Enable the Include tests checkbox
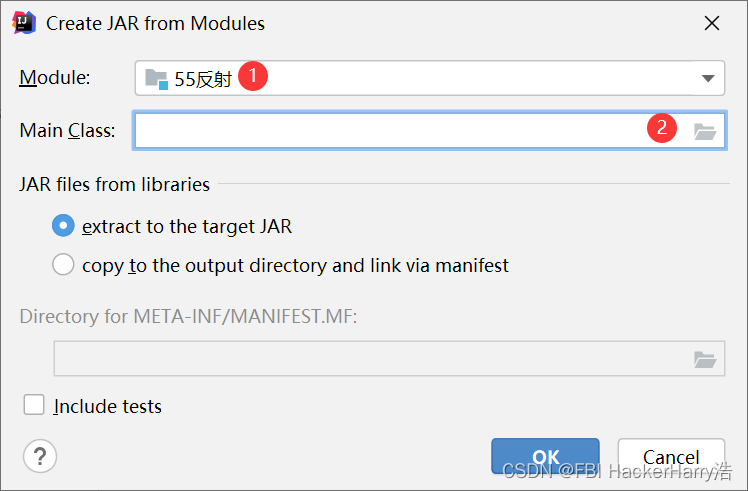 click(34, 405)
